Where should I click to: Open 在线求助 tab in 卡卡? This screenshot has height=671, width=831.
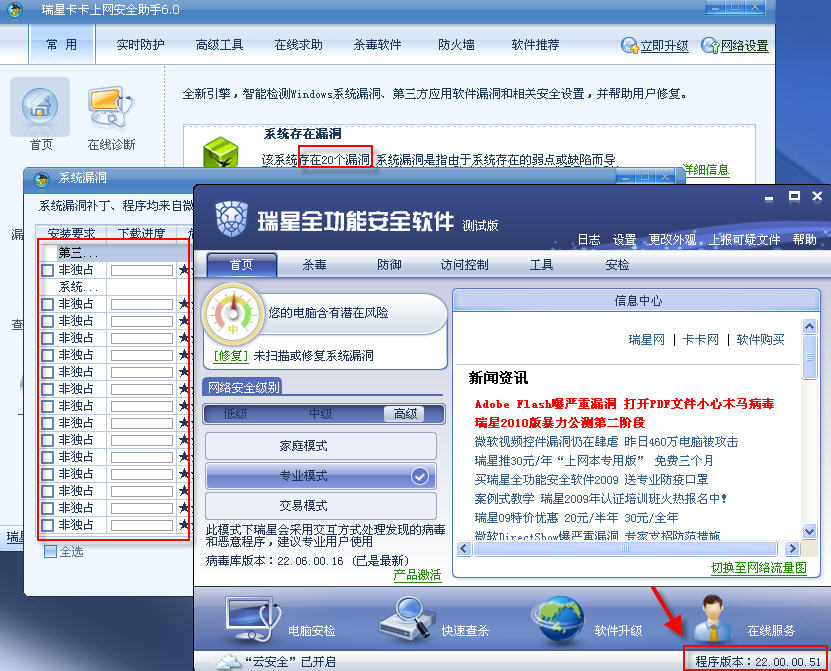298,45
